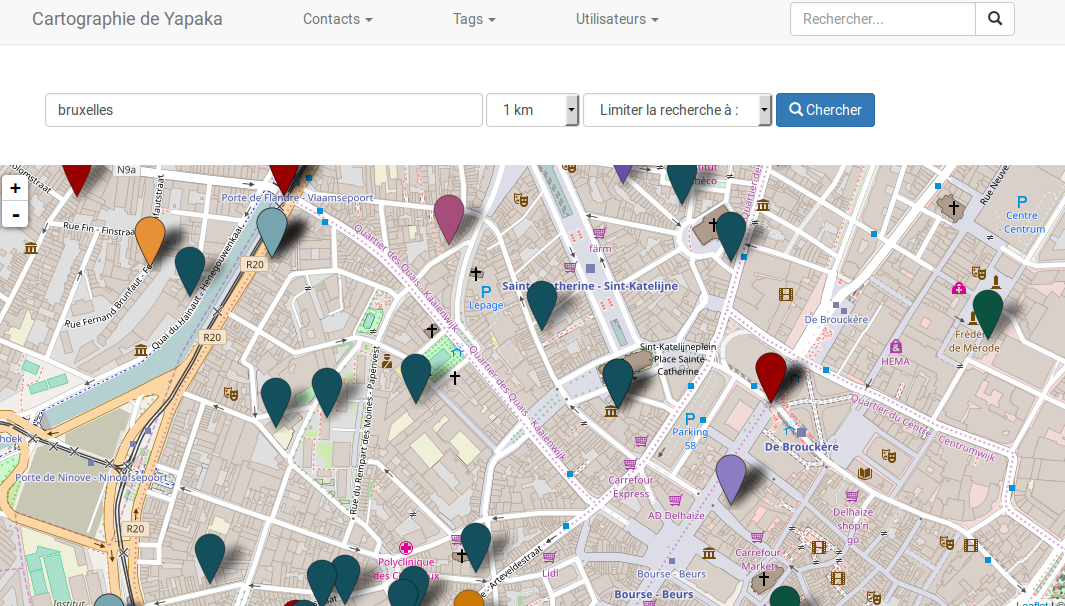Click the orange map marker
The width and height of the screenshot is (1065, 606).
click(150, 239)
